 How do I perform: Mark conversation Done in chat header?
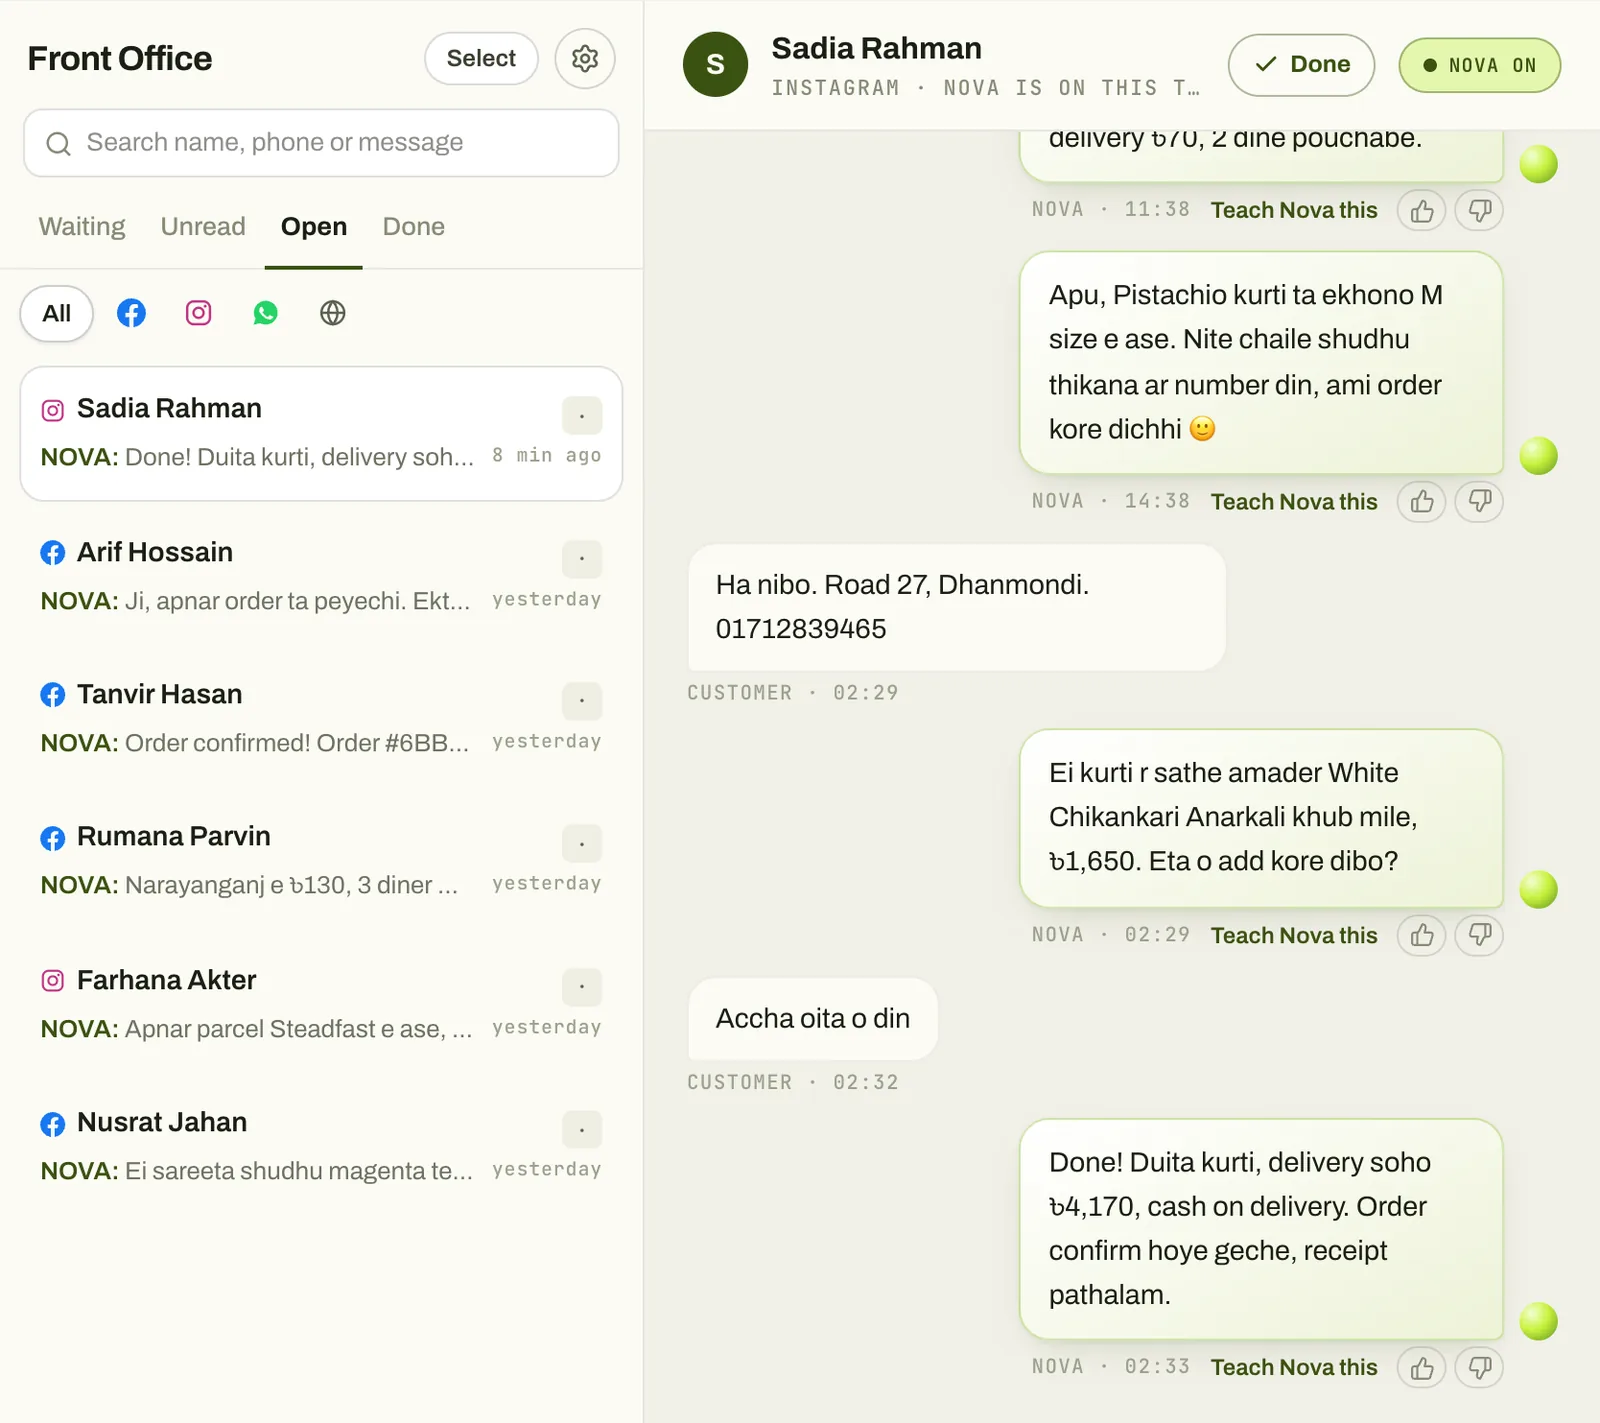click(x=1301, y=65)
